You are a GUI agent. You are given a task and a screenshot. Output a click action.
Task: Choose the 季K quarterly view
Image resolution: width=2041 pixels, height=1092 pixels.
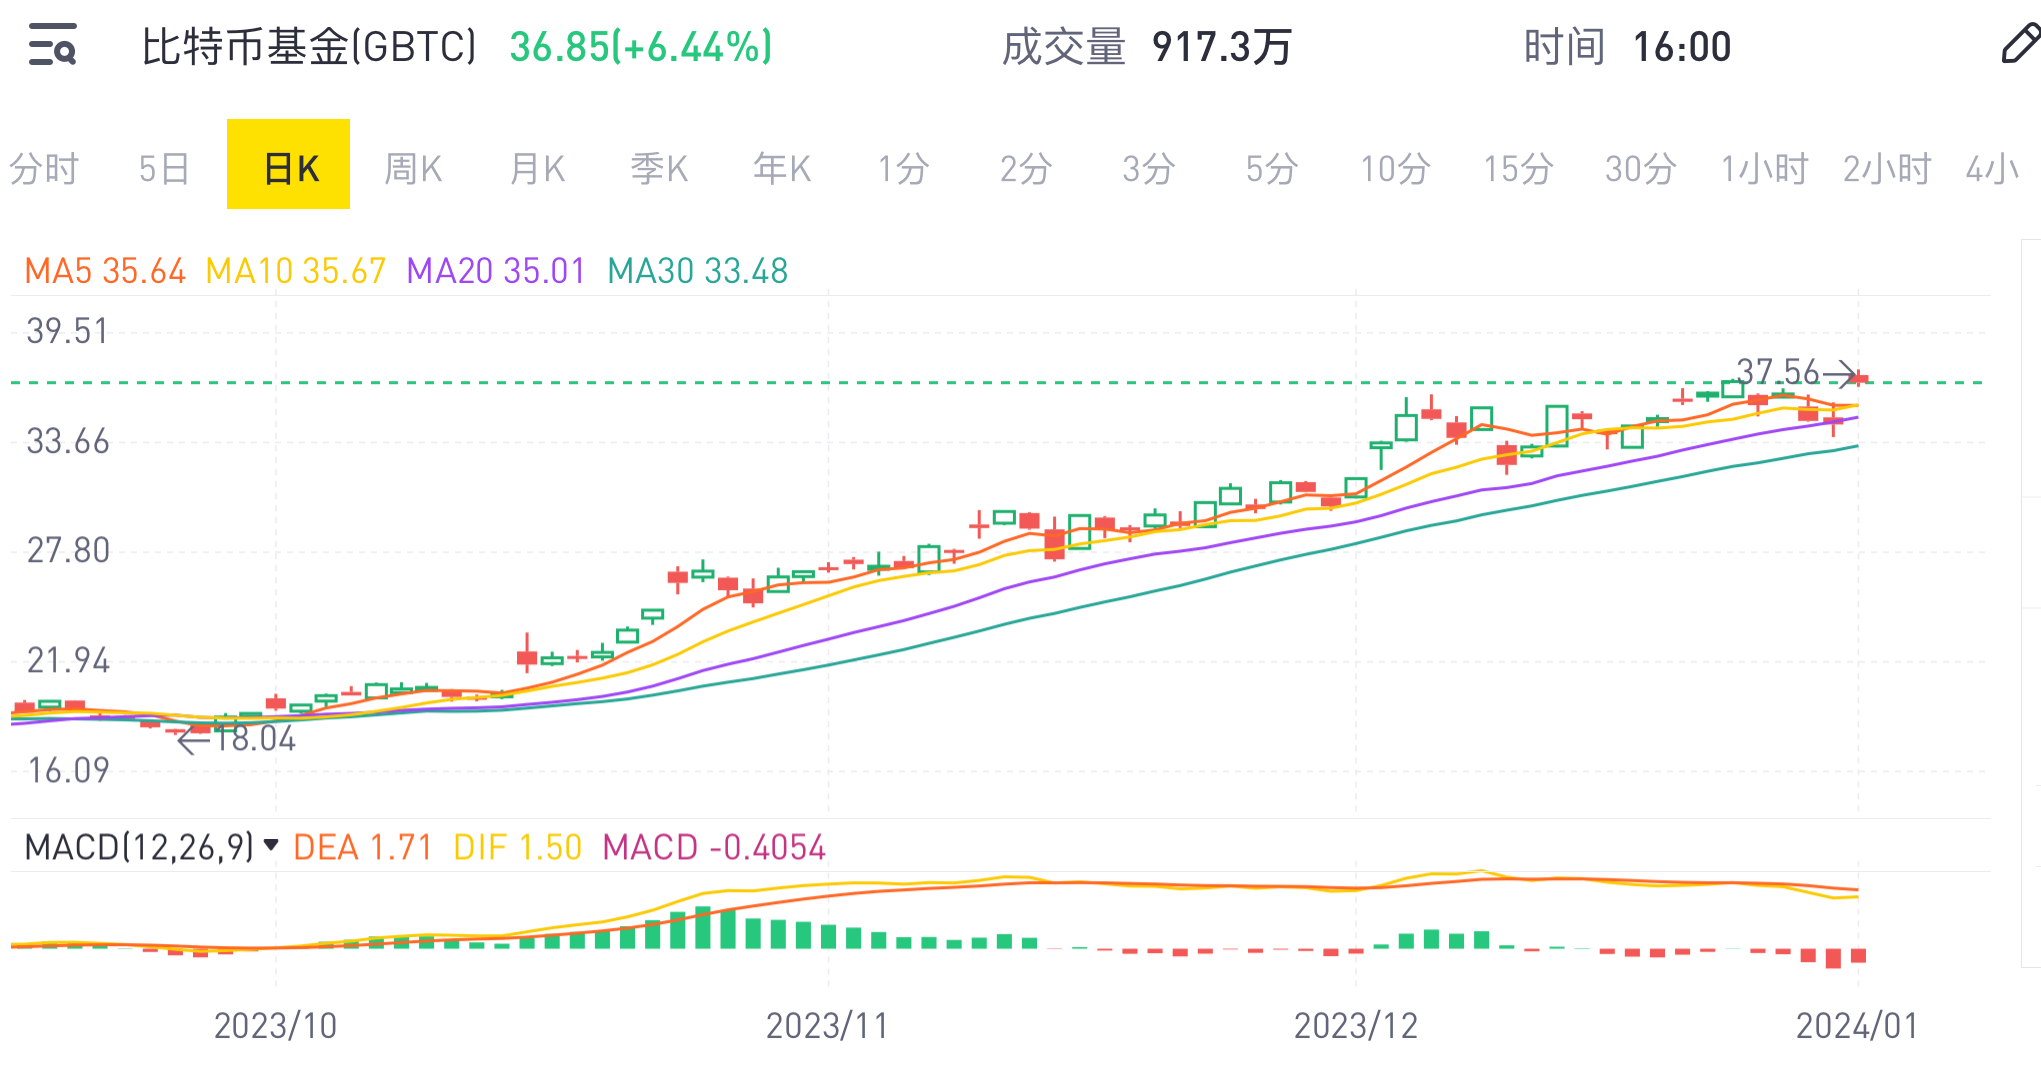[659, 168]
